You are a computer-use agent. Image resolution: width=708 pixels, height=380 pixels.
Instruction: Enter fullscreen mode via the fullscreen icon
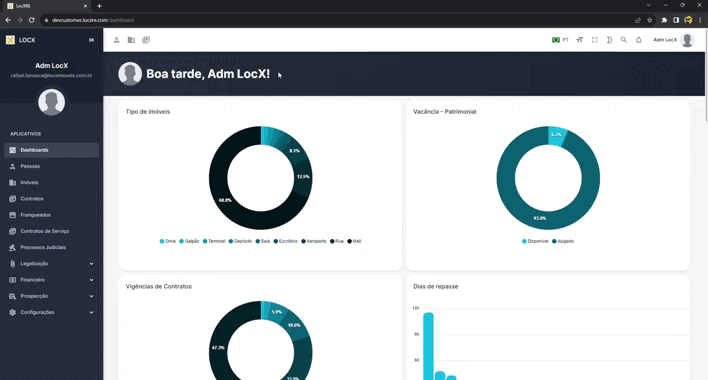[595, 40]
